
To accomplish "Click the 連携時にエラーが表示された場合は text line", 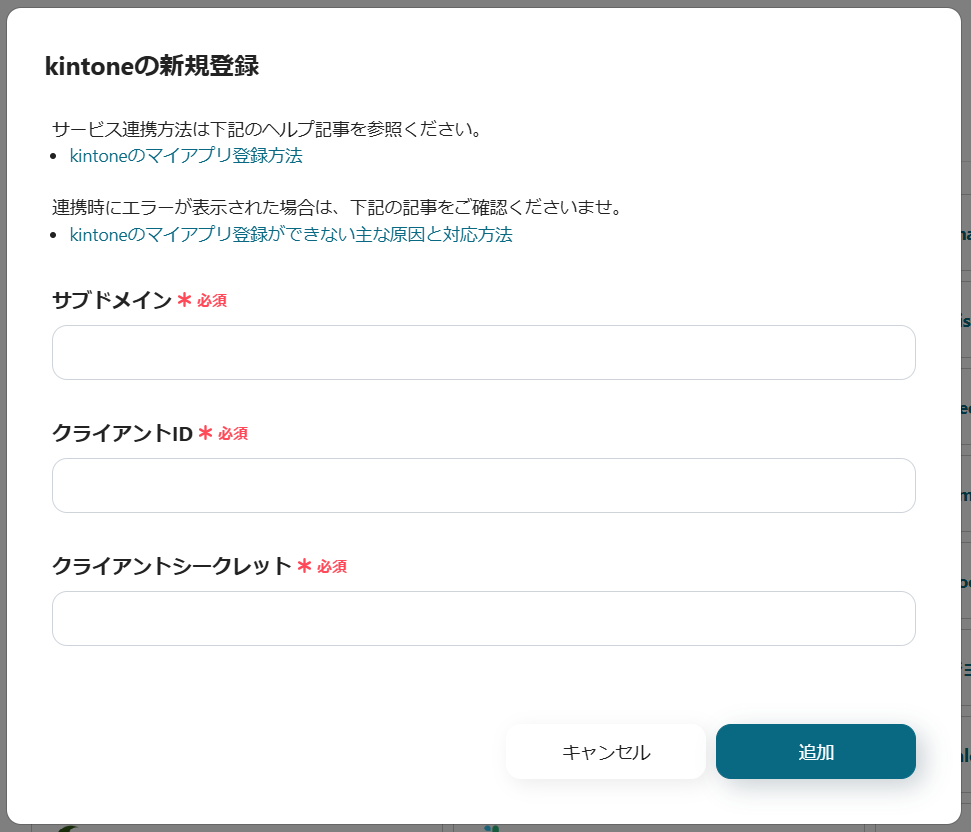I will click(337, 207).
